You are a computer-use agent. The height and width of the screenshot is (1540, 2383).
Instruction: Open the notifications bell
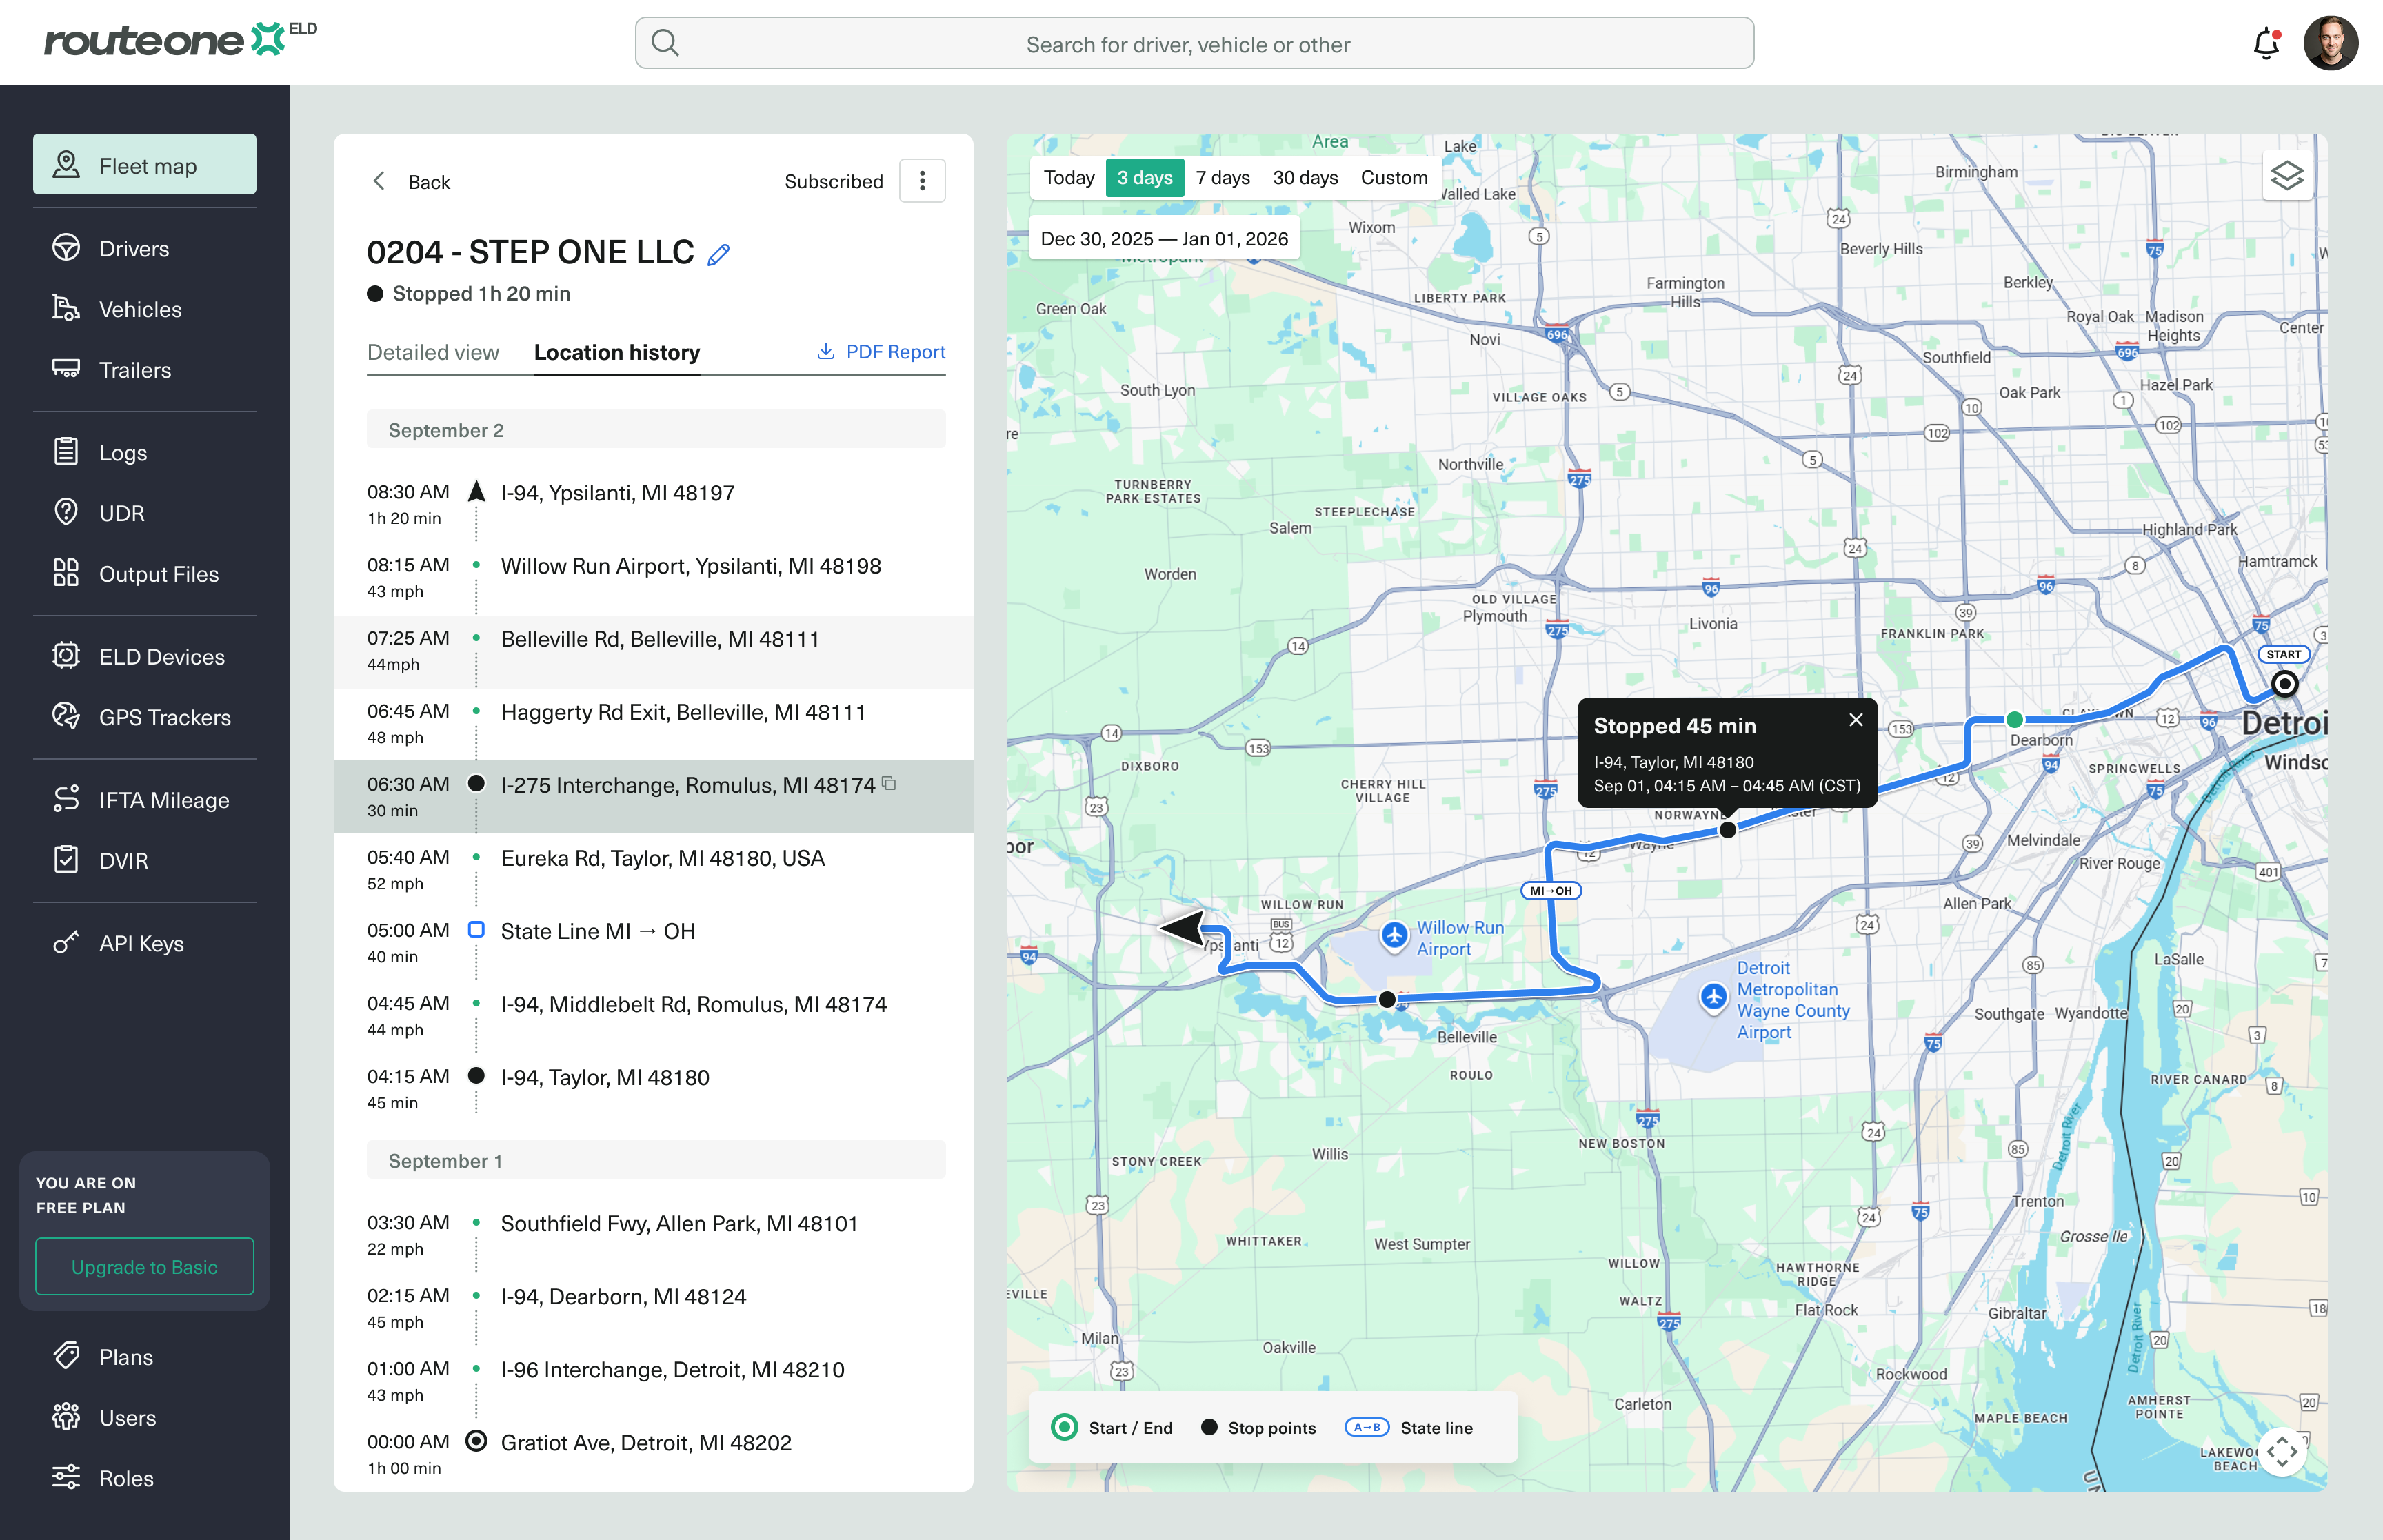point(2266,44)
